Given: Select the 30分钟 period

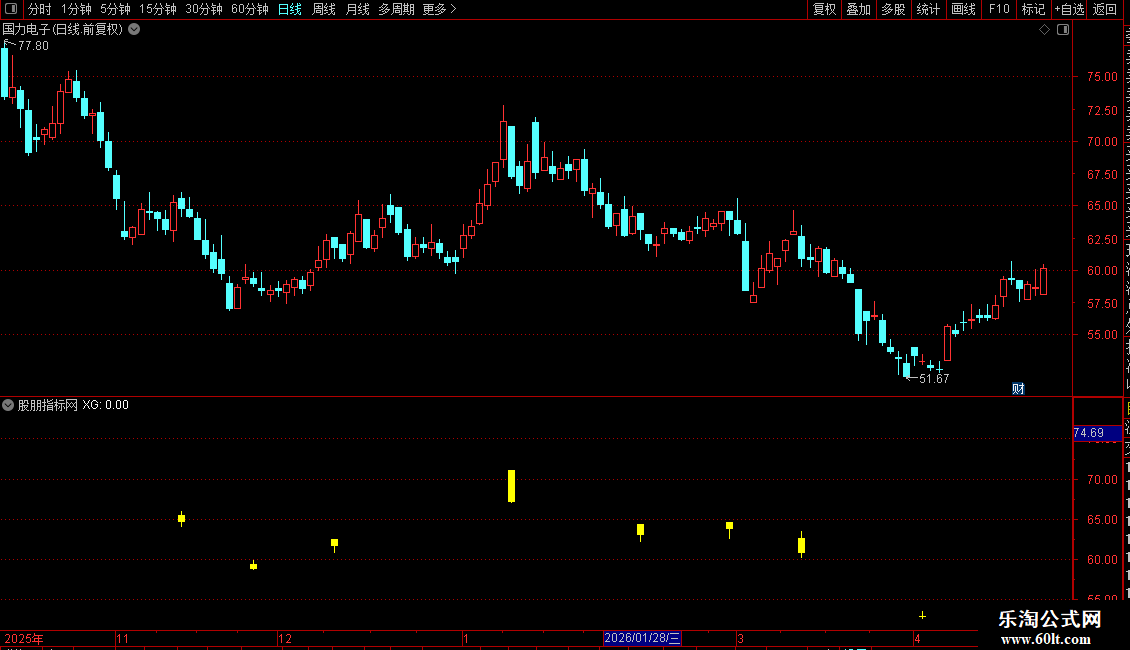Looking at the screenshot, I should coord(204,9).
